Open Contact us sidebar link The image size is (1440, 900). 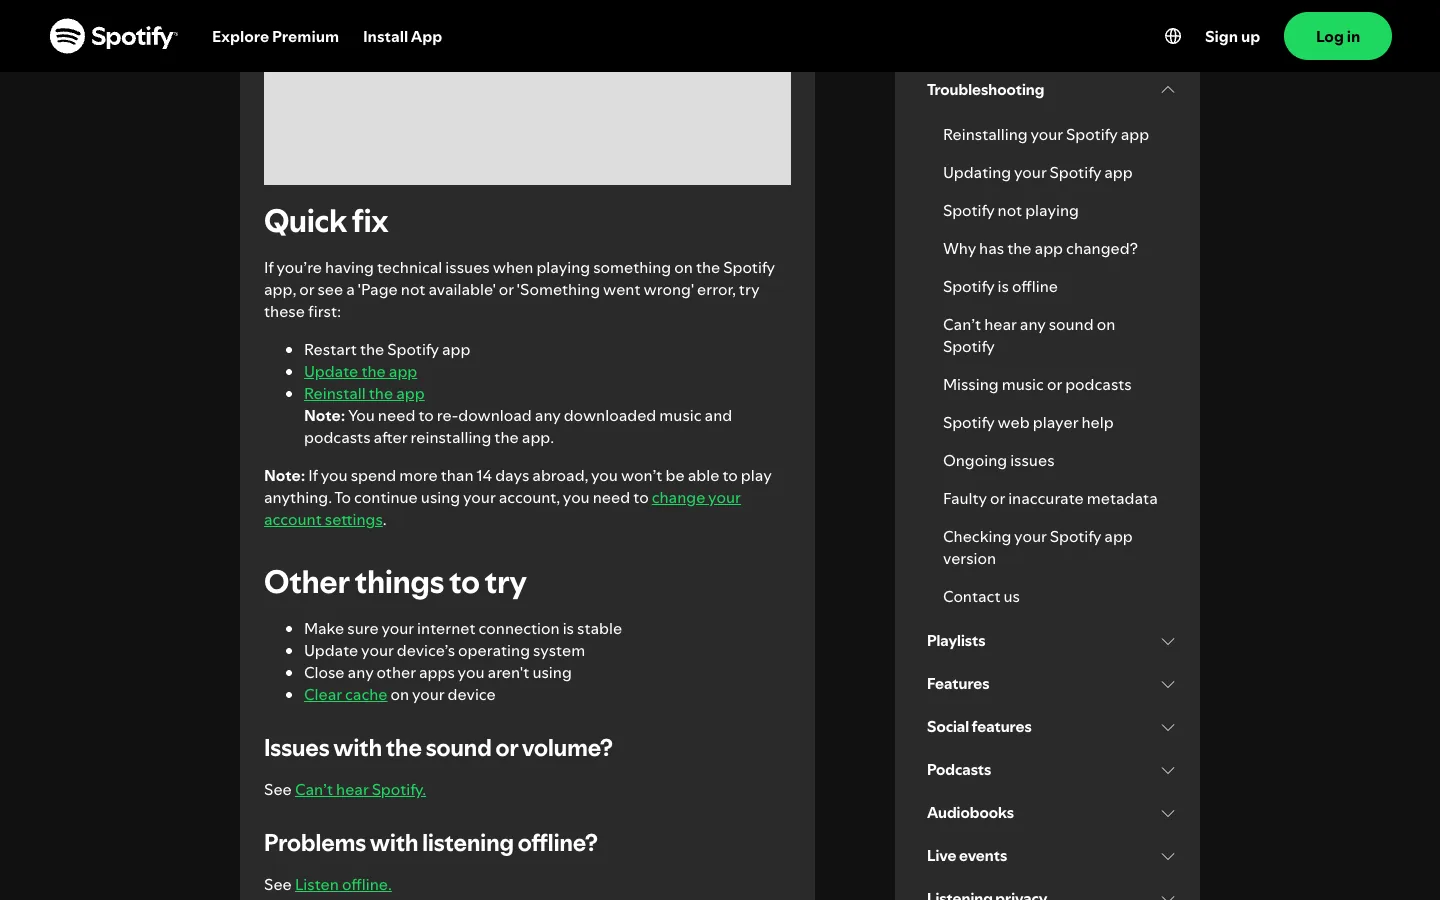click(x=981, y=597)
